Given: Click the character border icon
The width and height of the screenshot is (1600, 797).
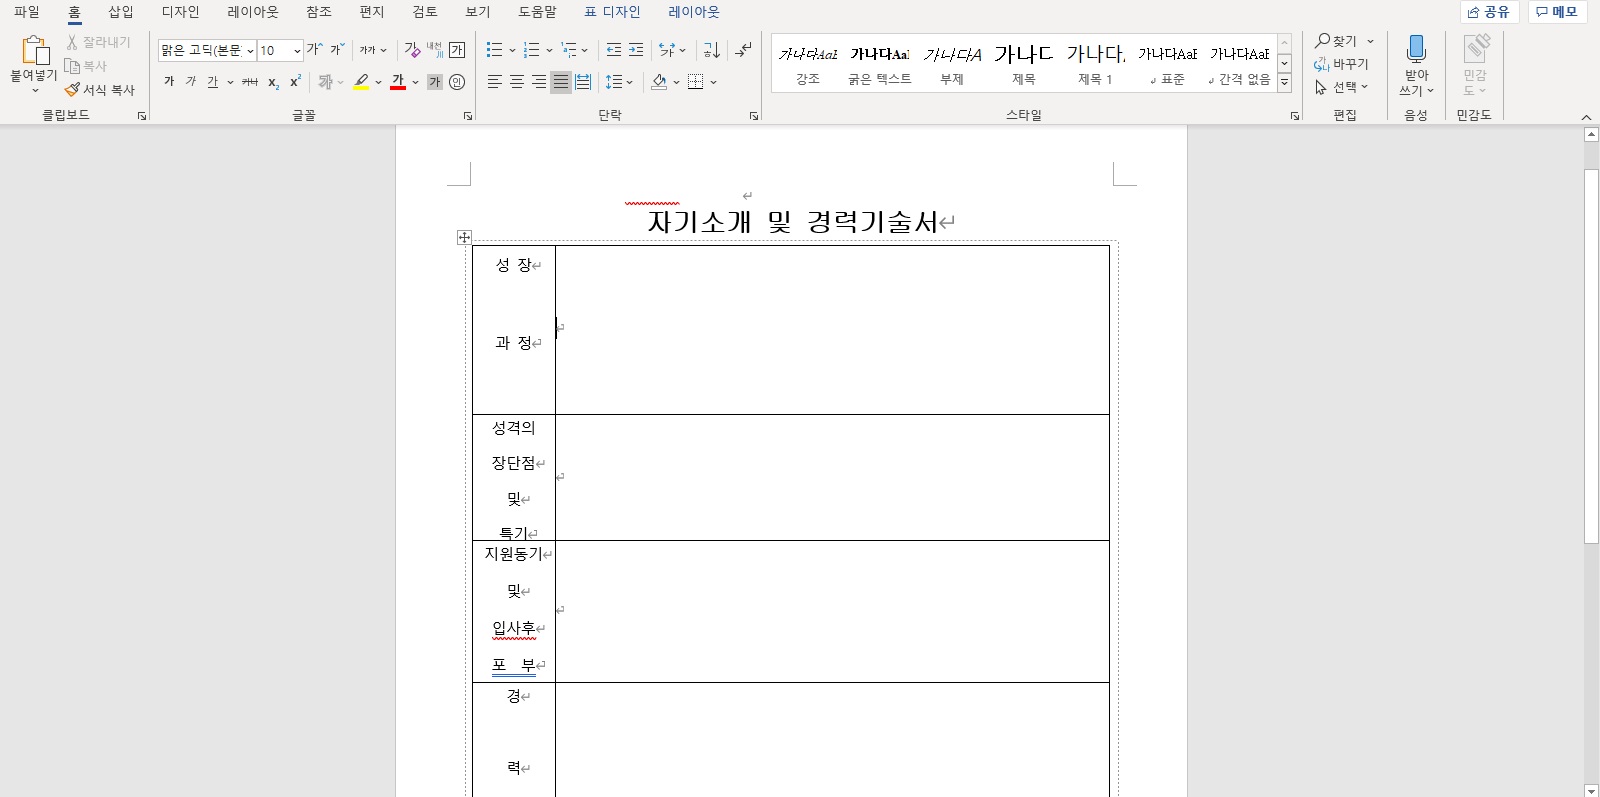Looking at the screenshot, I should click(457, 50).
